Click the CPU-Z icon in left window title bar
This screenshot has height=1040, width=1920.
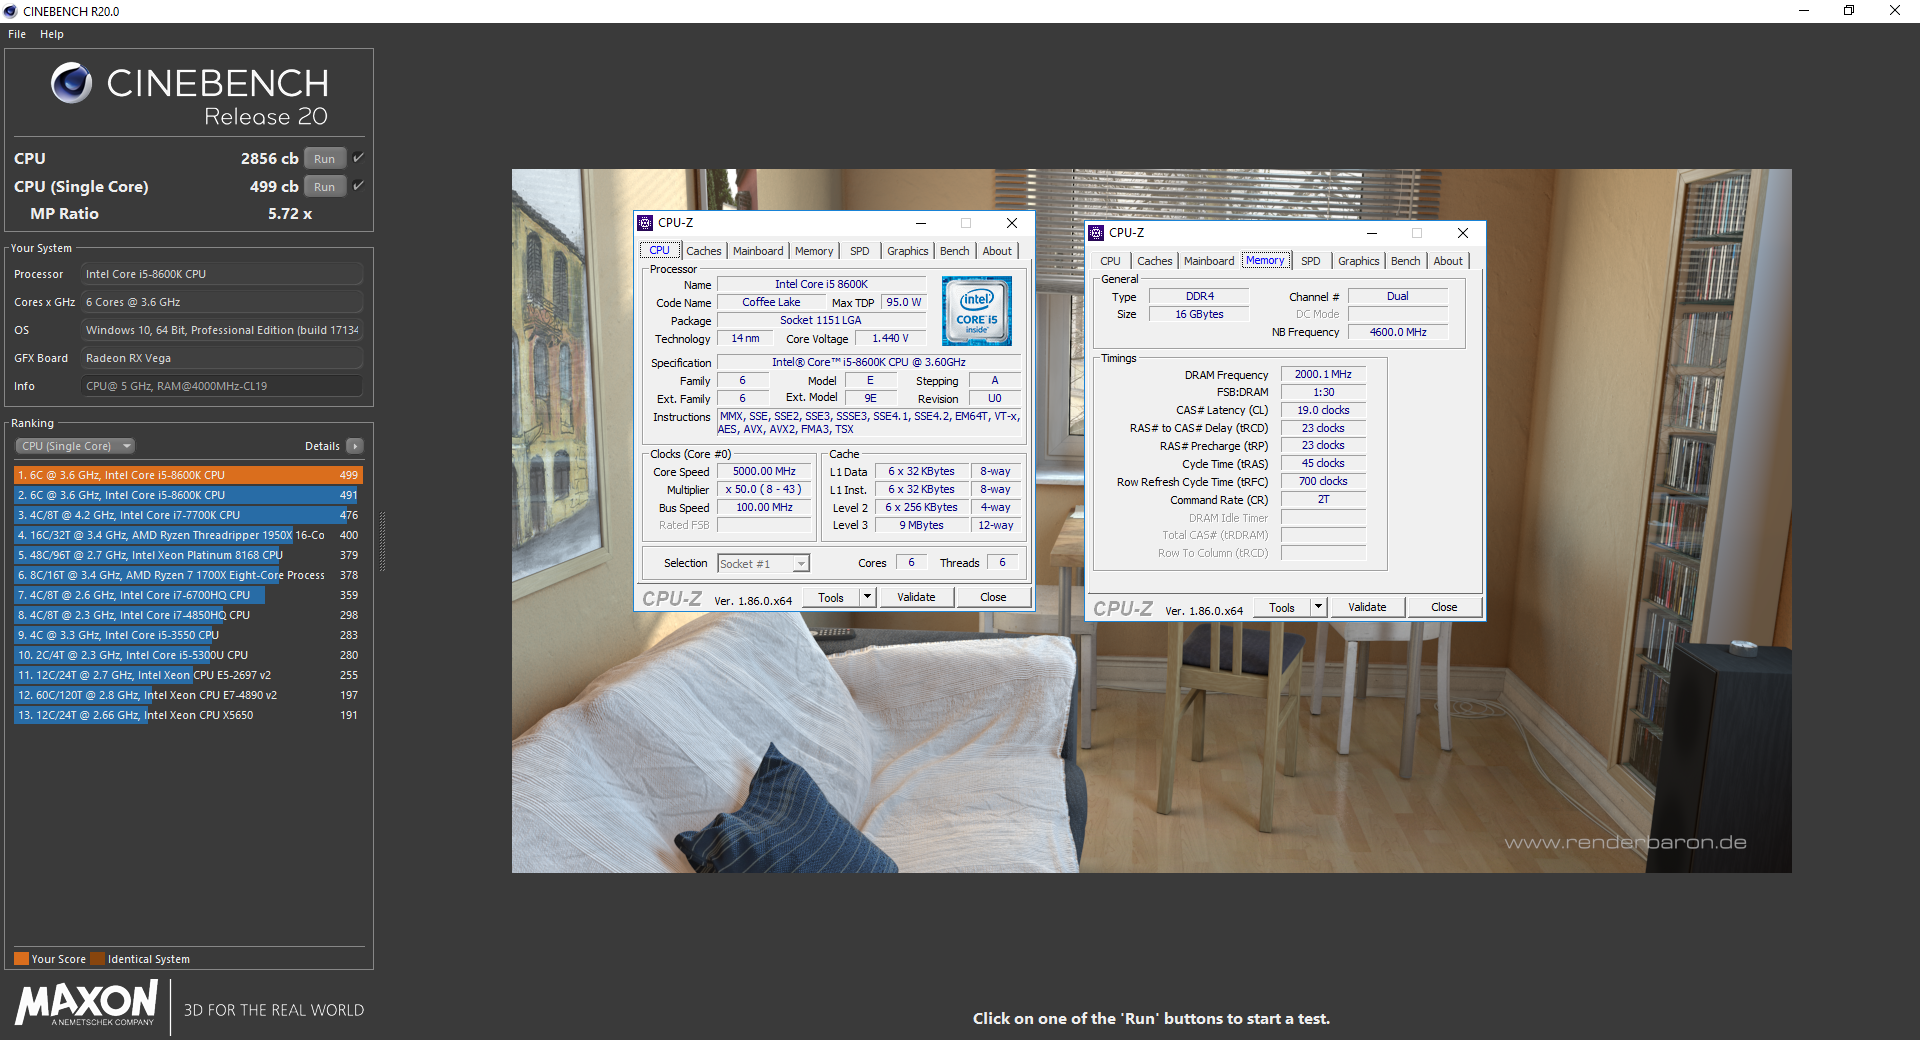(x=645, y=223)
